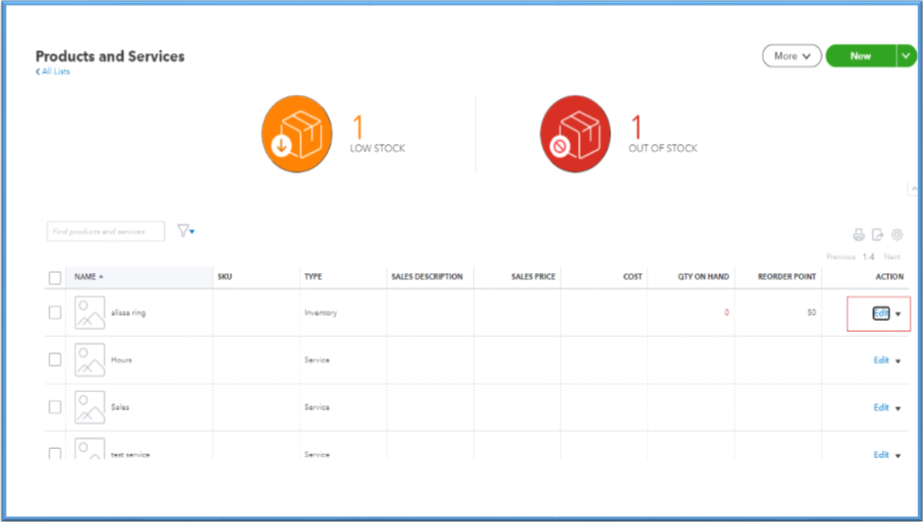Open action dropdown arrow for alissa ring
Image resolution: width=923 pixels, height=522 pixels.
898,314
